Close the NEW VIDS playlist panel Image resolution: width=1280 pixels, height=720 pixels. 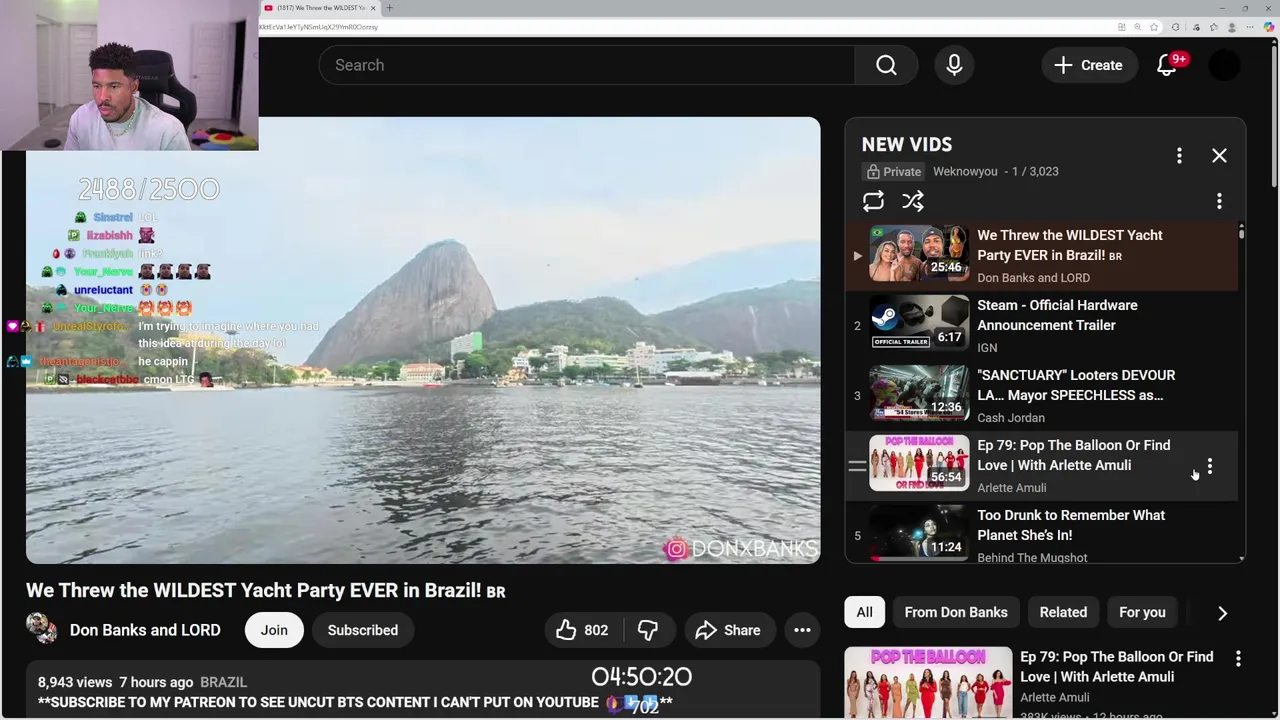click(x=1219, y=156)
